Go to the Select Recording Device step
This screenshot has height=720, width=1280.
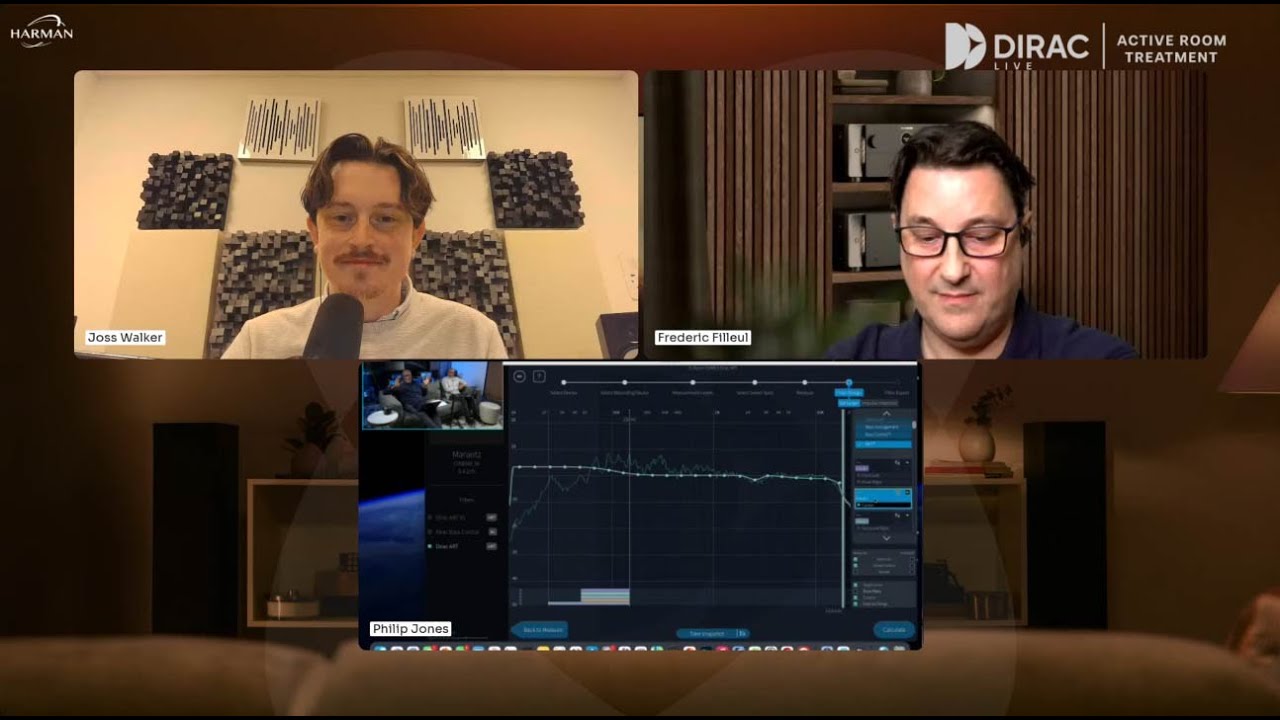pyautogui.click(x=625, y=382)
